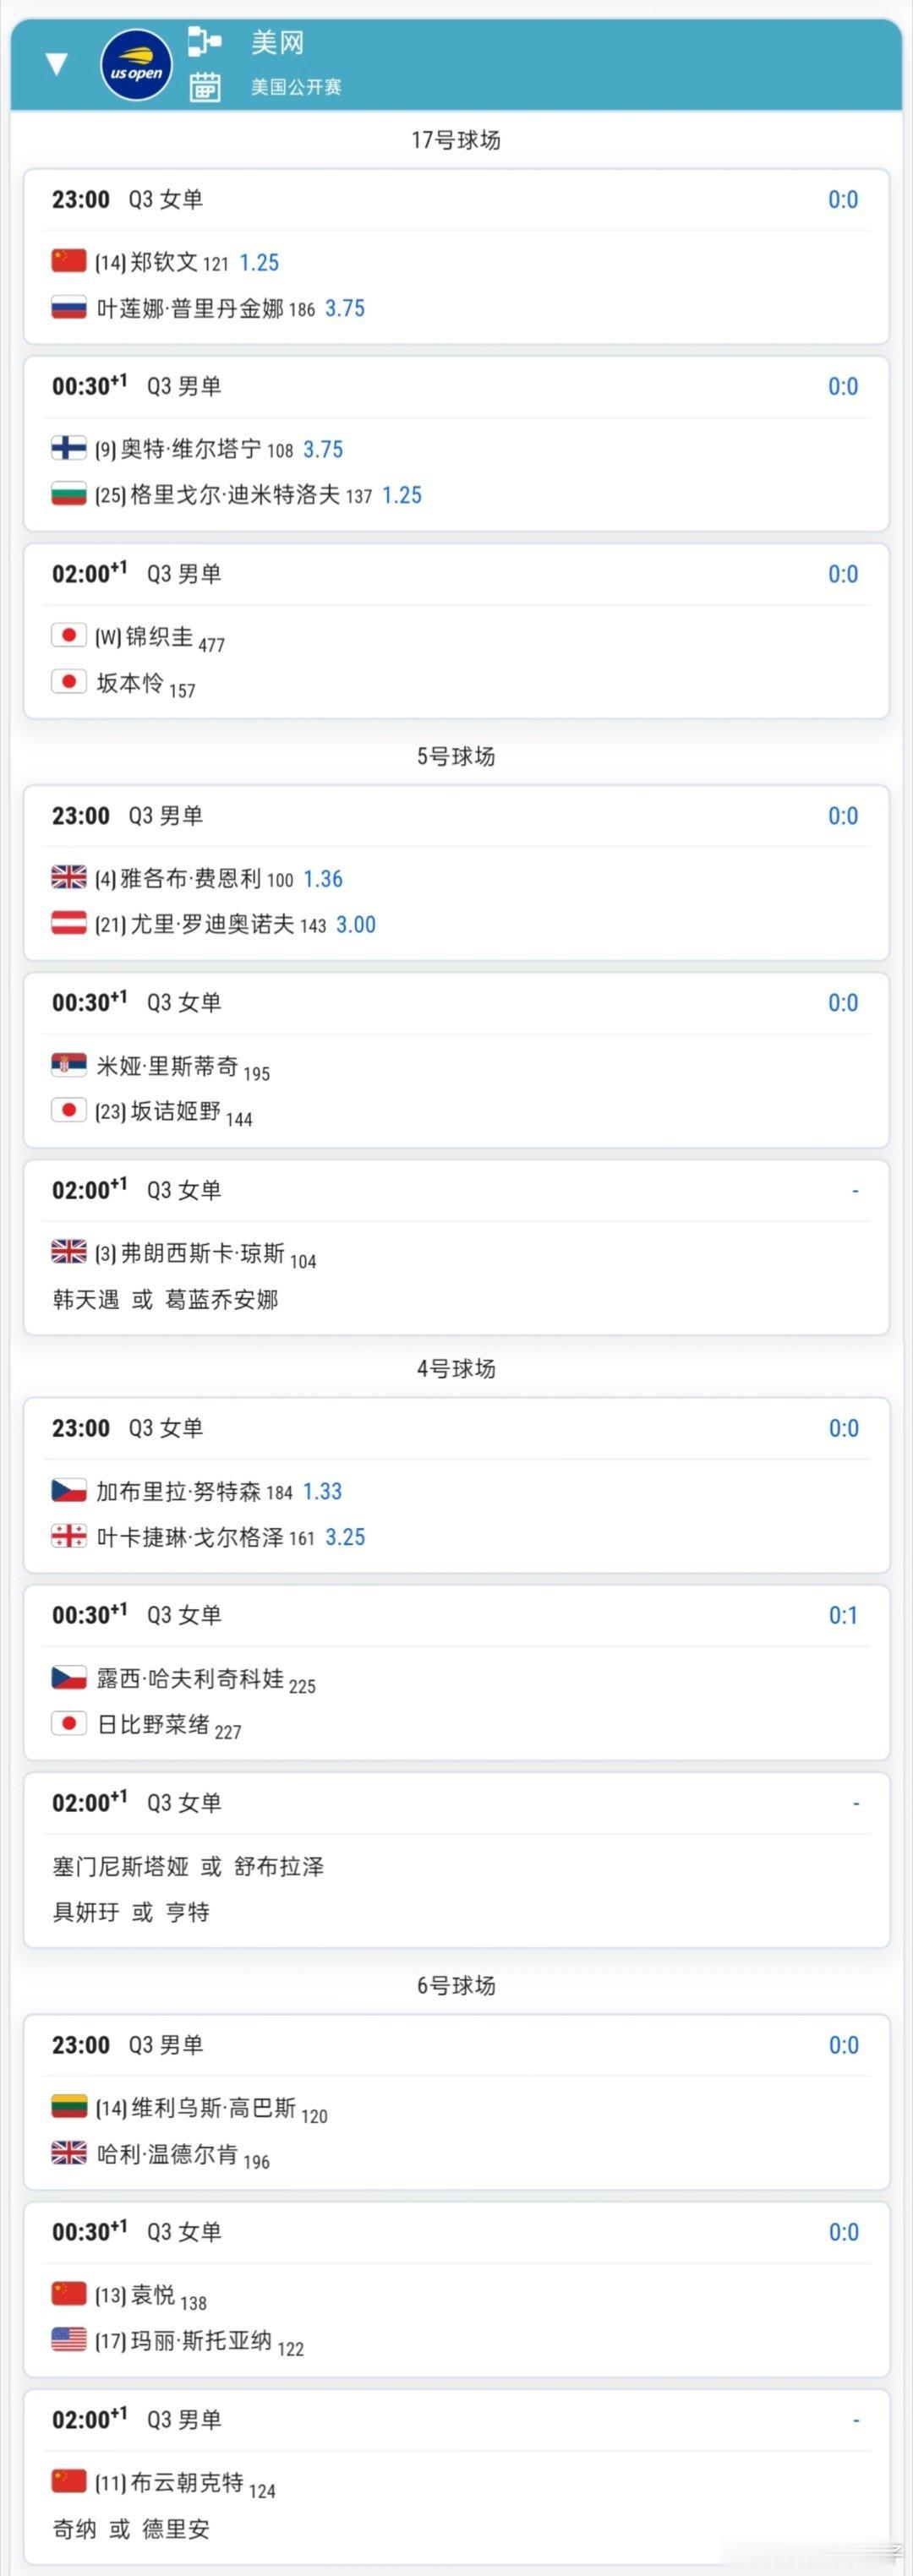Screen dimensions: 913x2576
Task: Click Georgia flag beside 叶卡捷琳·戈尔格泽
Action: (69, 1536)
